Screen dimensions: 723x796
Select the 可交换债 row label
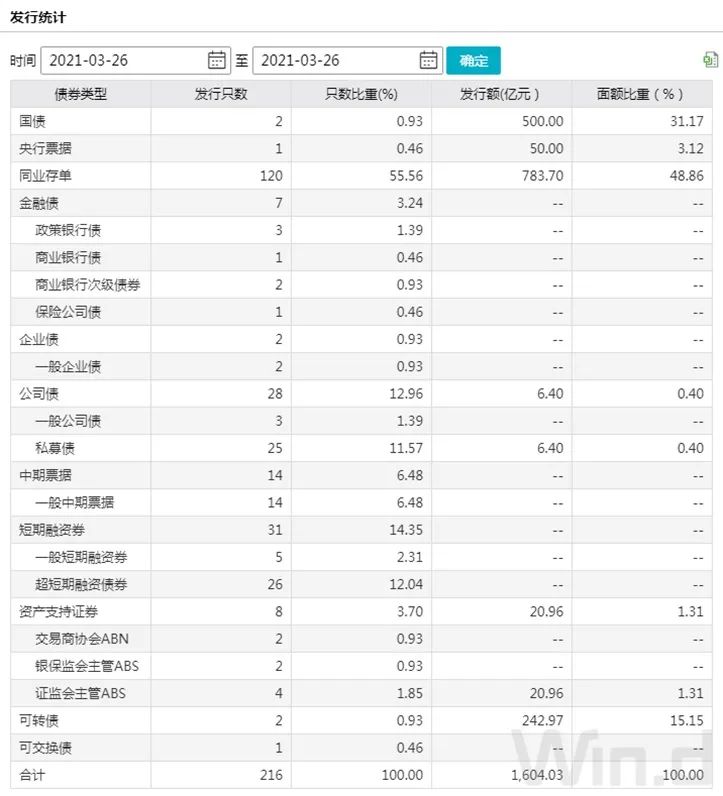(45, 748)
